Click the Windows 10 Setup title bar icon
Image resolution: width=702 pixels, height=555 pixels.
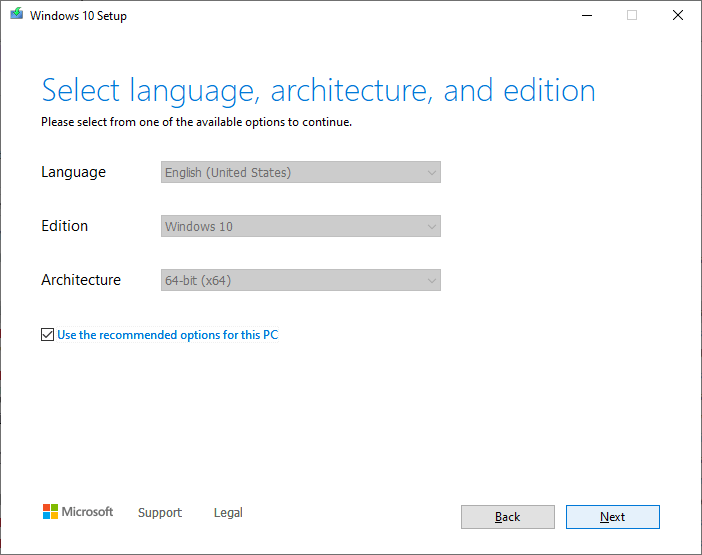point(17,14)
